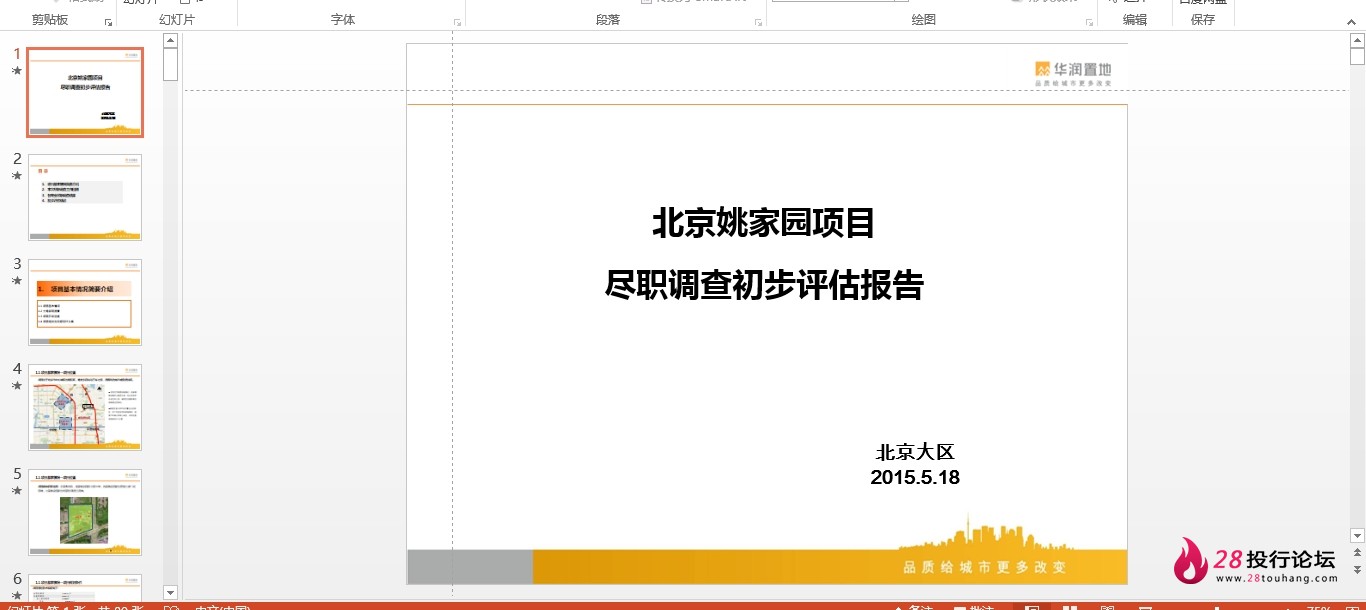Click the 编辑 group label in the ribbon
This screenshot has width=1366, height=610.
tap(1135, 20)
